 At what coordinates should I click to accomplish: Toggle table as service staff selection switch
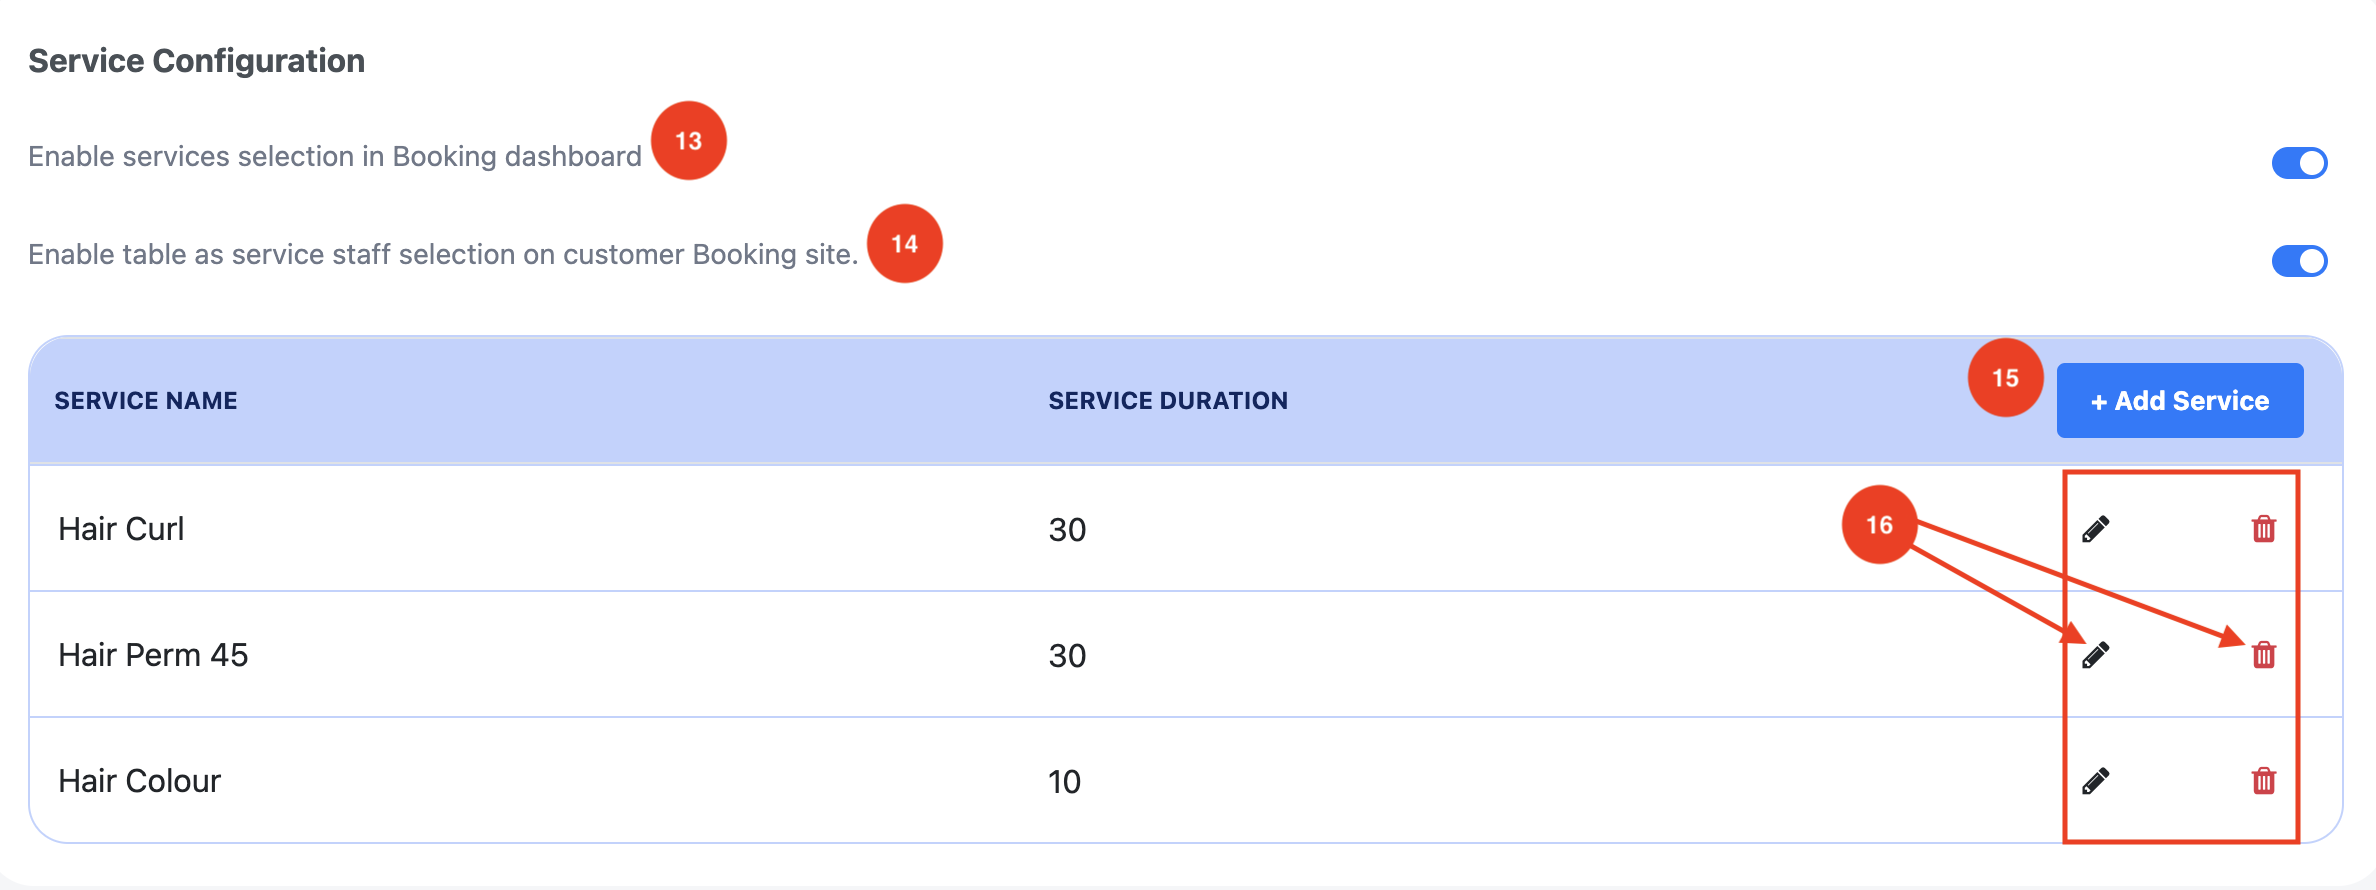(2299, 261)
